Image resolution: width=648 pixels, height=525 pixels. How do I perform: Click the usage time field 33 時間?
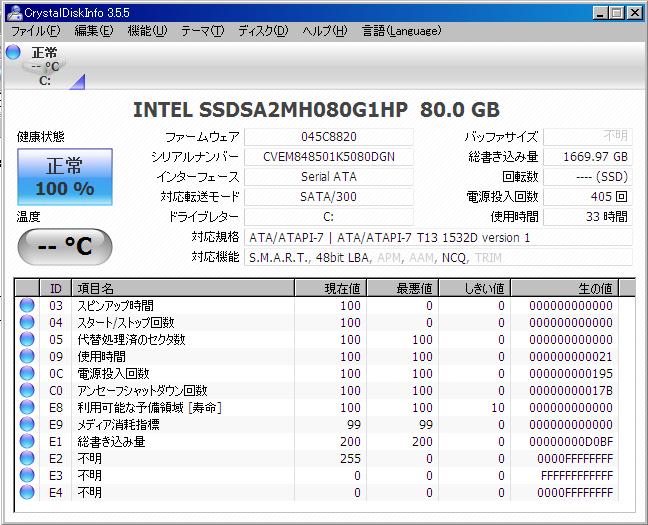point(587,217)
